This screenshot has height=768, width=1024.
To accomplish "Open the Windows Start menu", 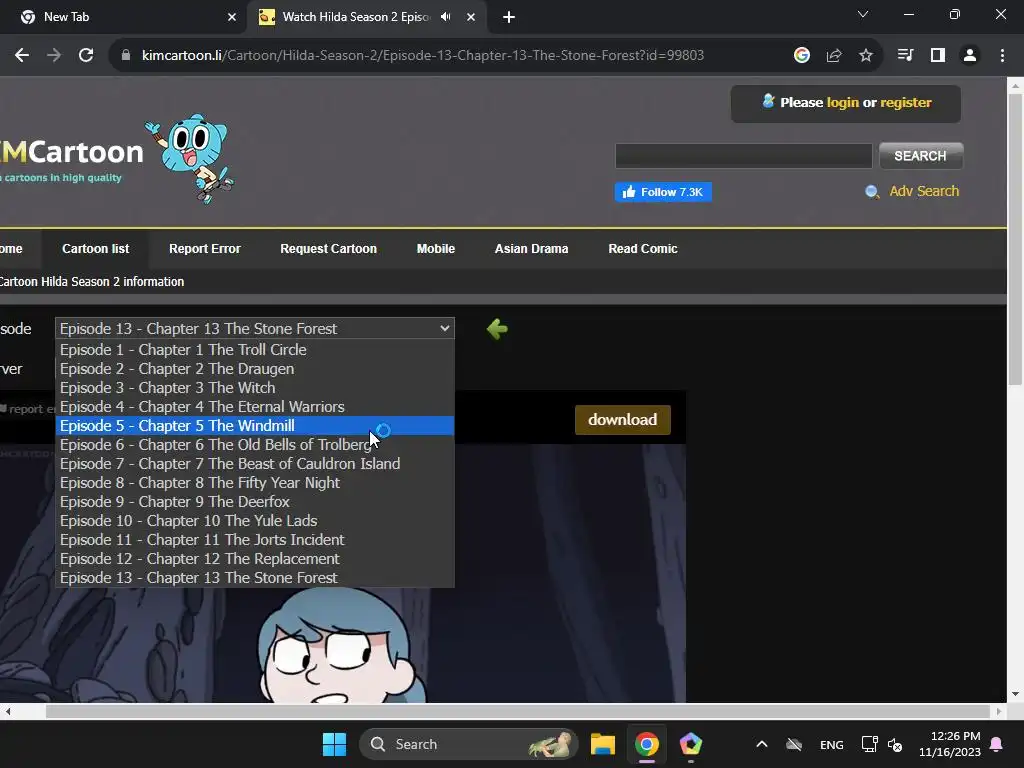I will tap(334, 744).
